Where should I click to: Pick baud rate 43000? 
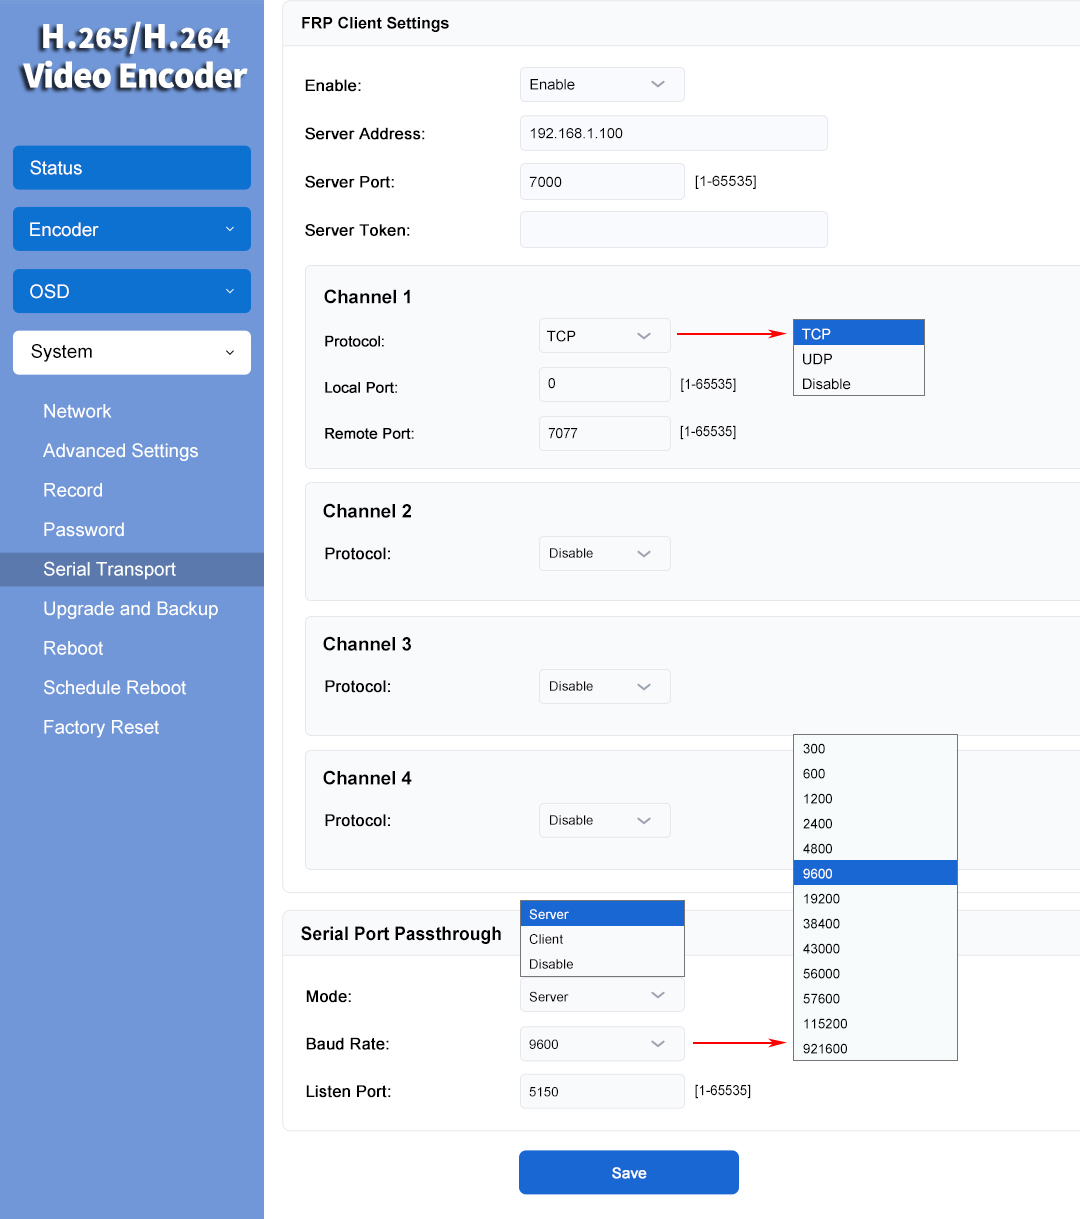pyautogui.click(x=875, y=948)
